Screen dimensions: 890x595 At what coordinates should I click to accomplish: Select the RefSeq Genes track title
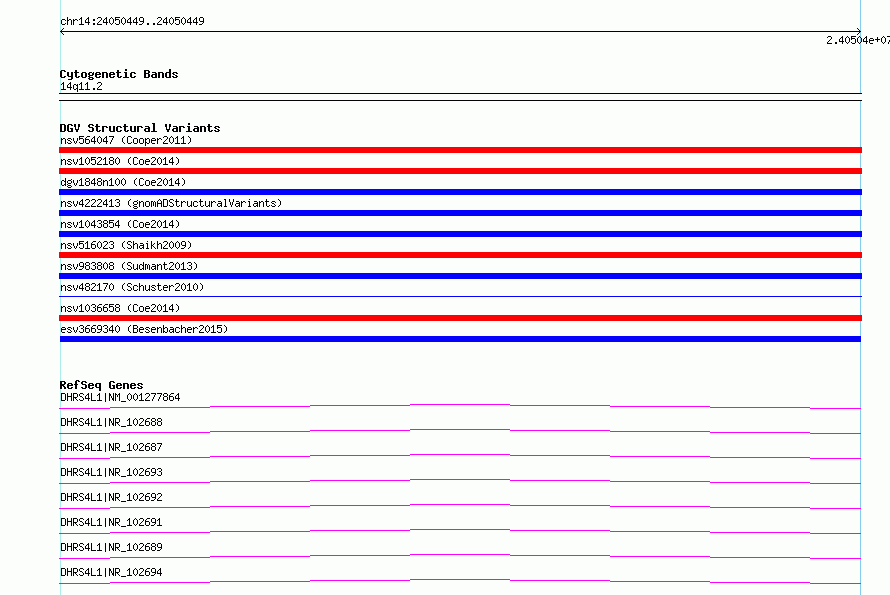pos(101,385)
